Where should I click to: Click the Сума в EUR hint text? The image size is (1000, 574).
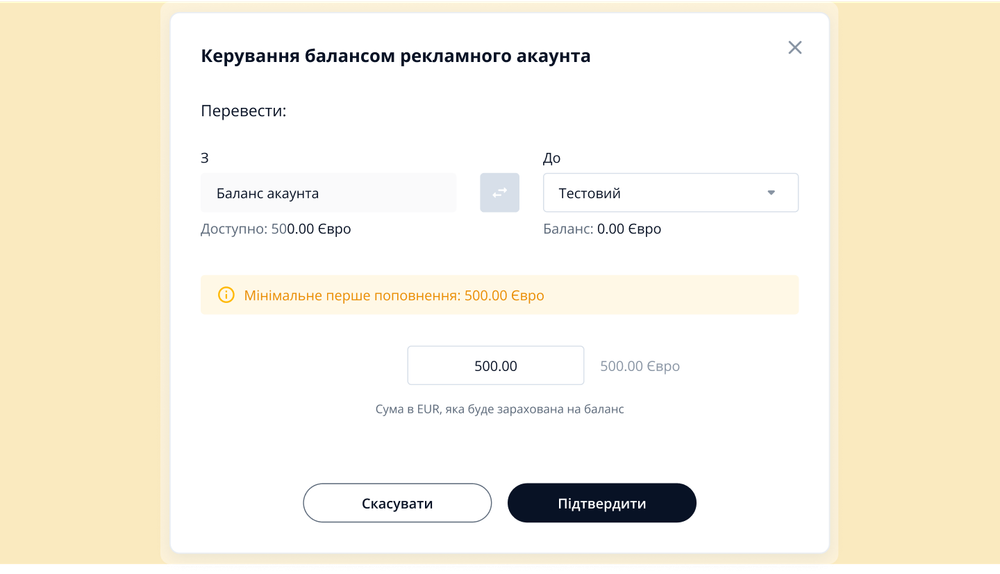pyautogui.click(x=499, y=409)
